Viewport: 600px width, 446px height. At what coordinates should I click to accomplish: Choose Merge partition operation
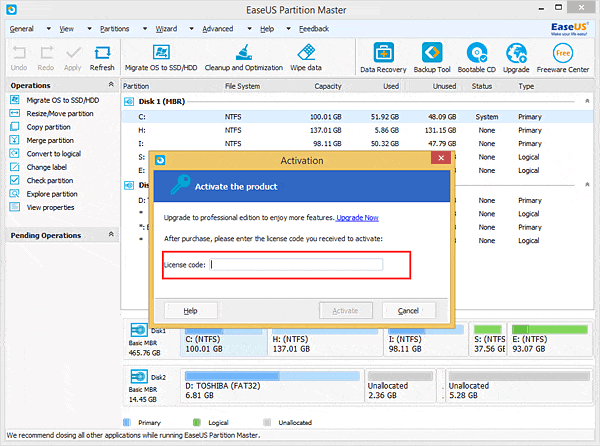tap(50, 140)
